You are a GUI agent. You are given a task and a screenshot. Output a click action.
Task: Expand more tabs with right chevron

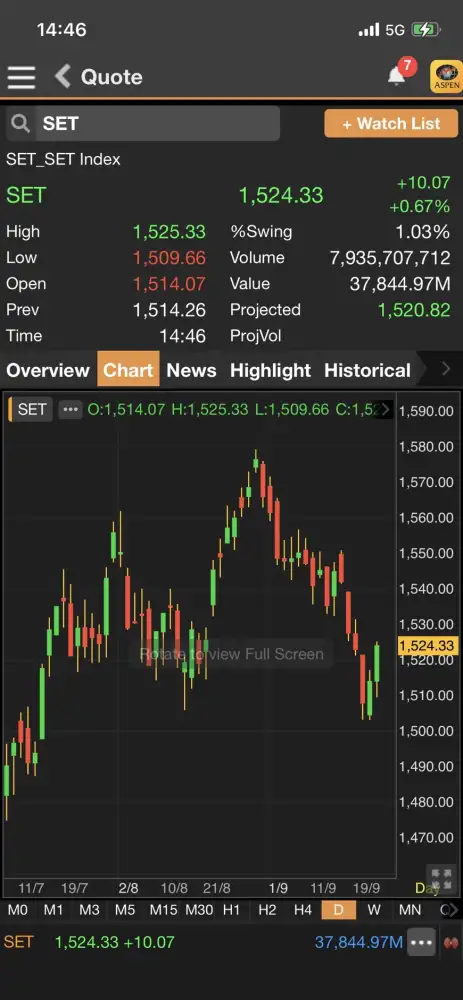[446, 369]
